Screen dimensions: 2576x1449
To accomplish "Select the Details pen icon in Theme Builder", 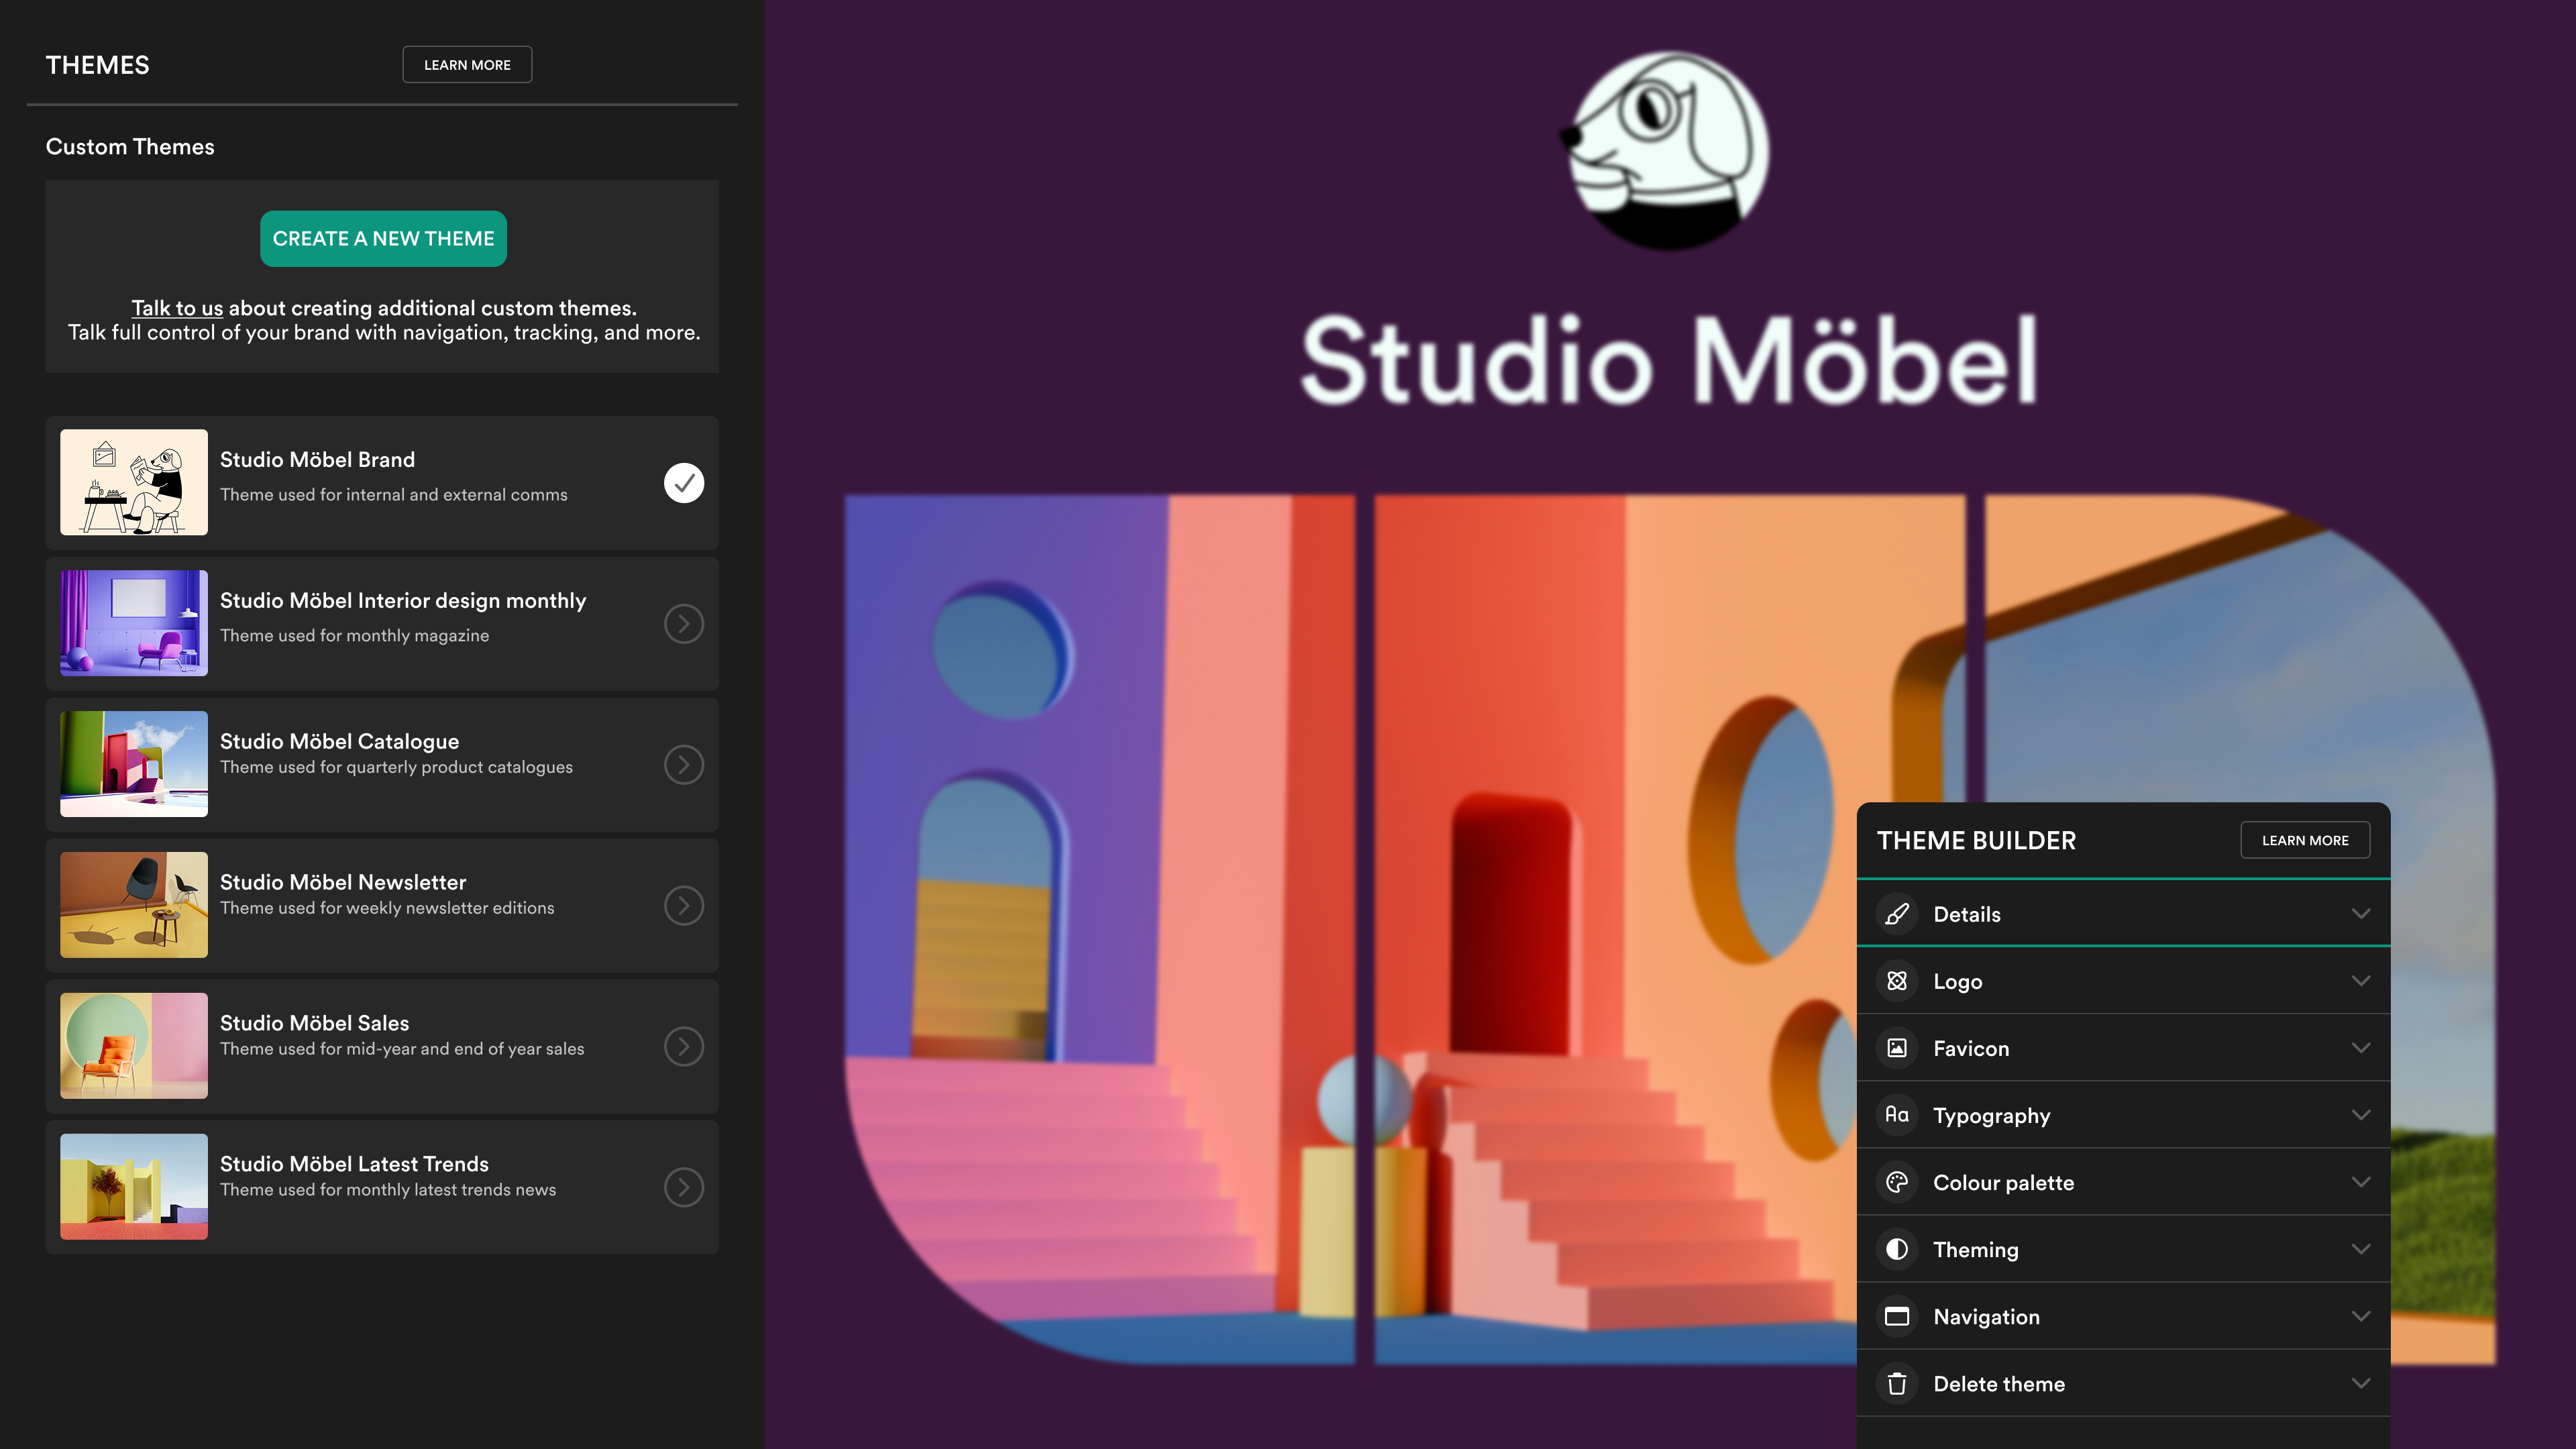I will click(1896, 913).
